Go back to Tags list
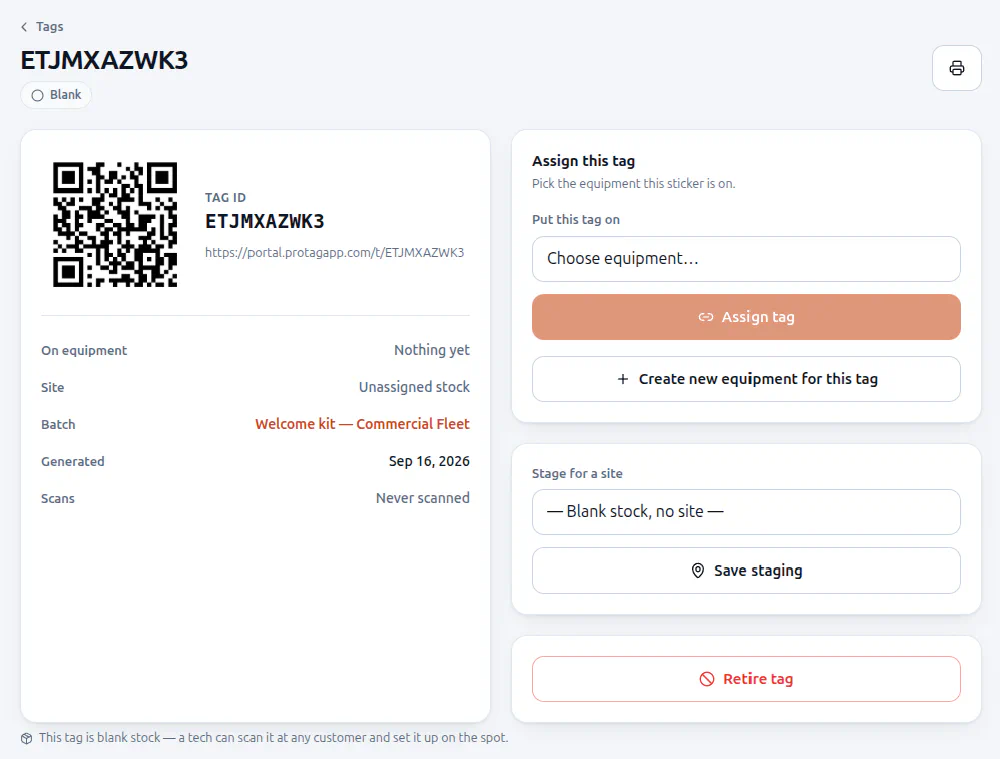The width and height of the screenshot is (1000, 759). pyautogui.click(x=42, y=27)
